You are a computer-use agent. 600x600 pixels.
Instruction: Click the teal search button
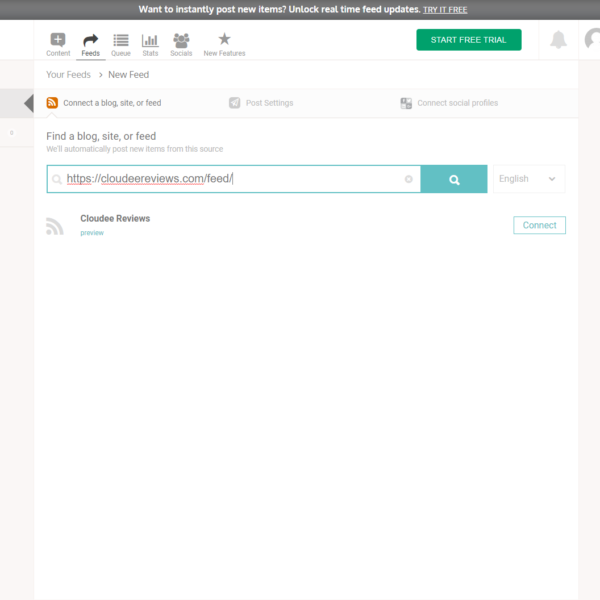(x=454, y=179)
